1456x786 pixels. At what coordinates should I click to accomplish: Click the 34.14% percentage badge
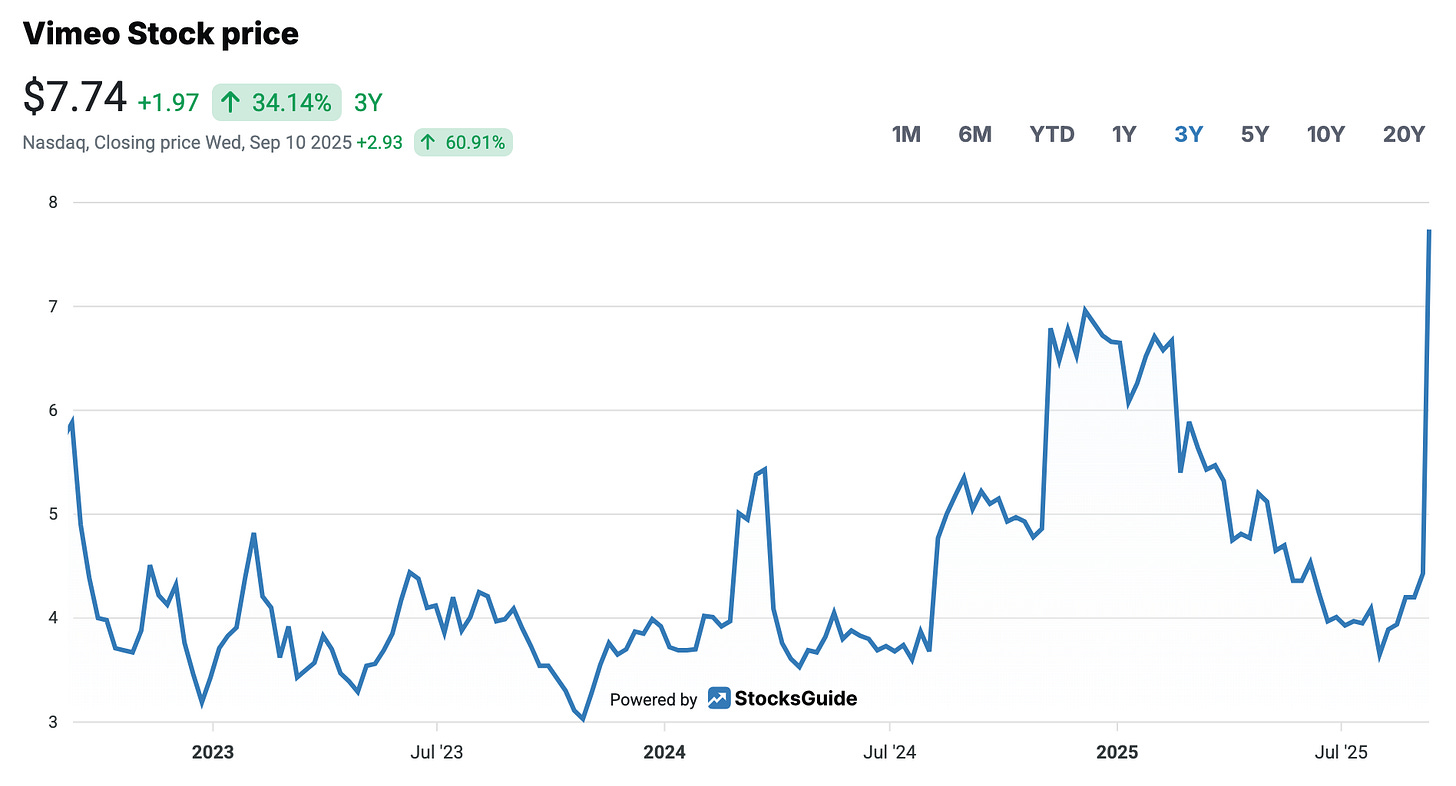pos(276,101)
